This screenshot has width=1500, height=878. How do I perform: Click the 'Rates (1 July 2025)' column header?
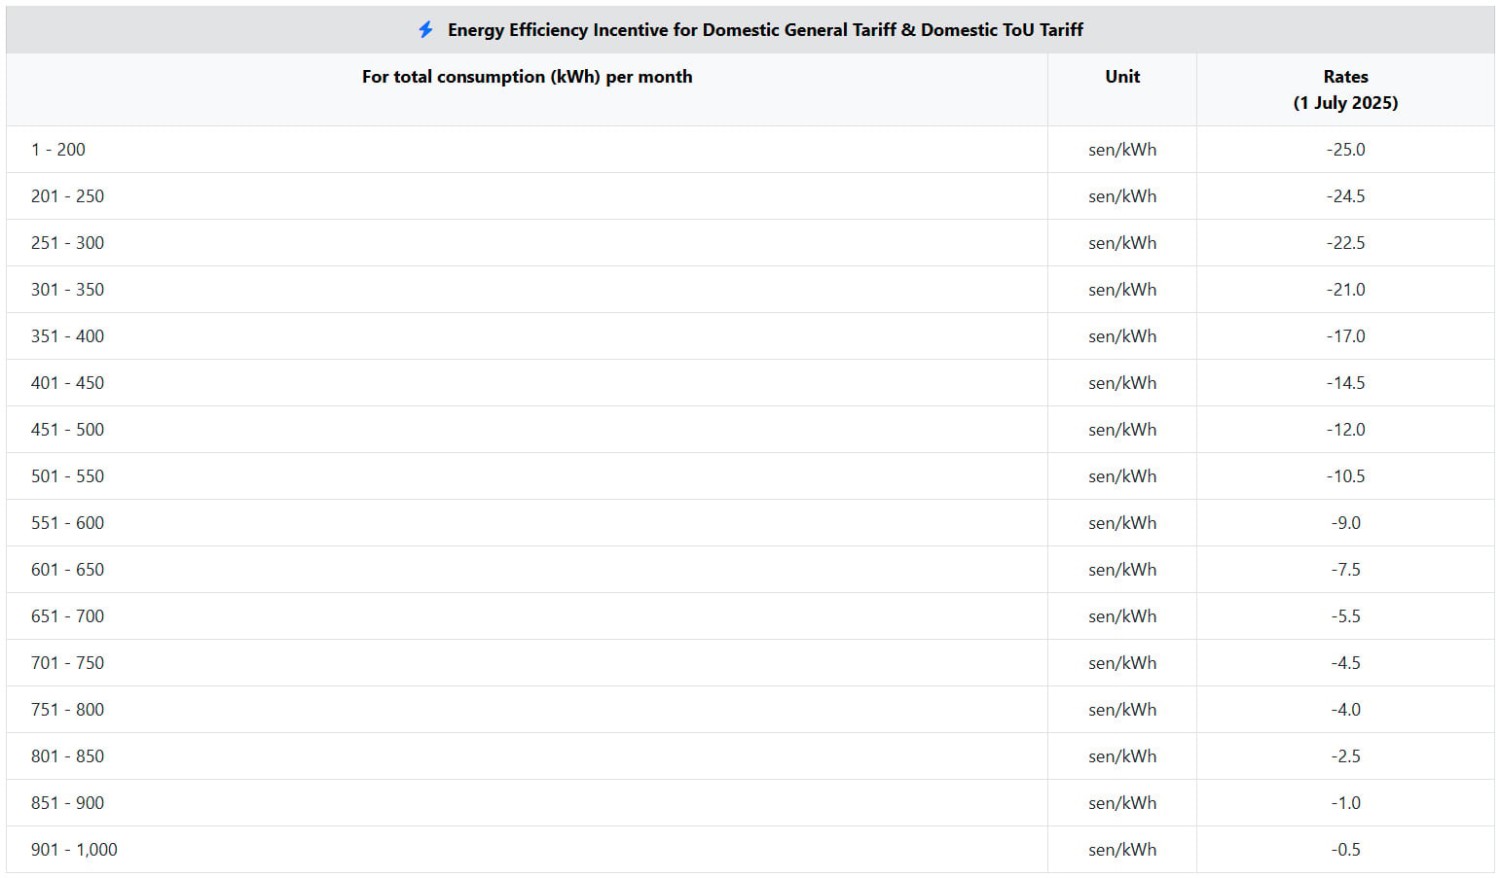click(x=1347, y=89)
